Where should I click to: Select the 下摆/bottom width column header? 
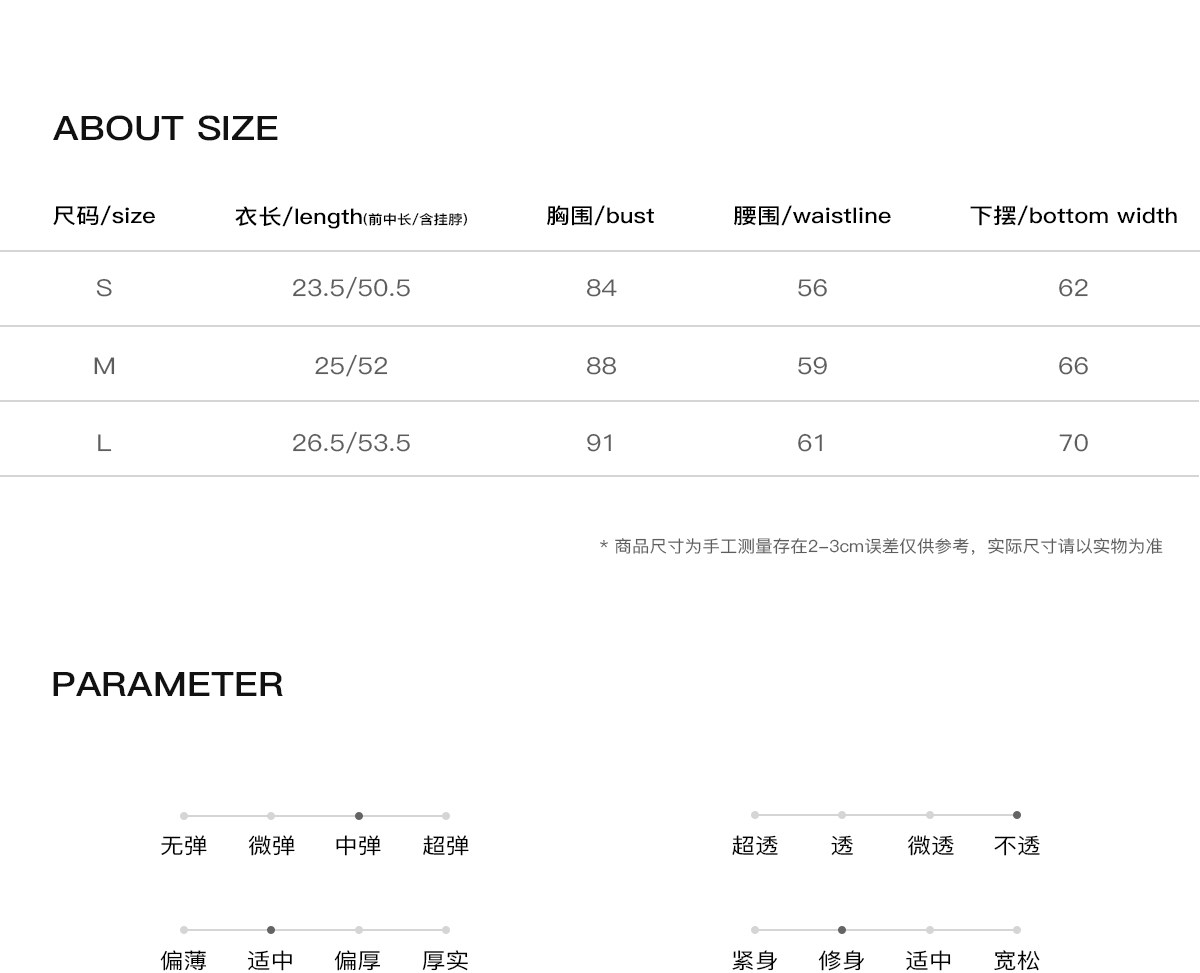(1073, 216)
